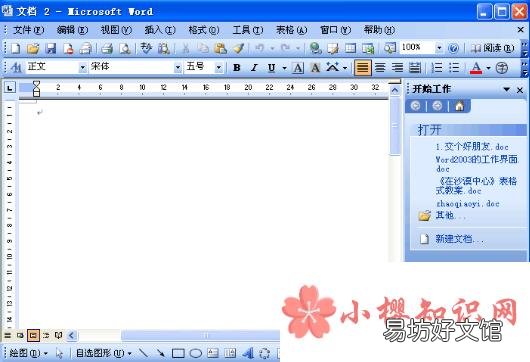Click the horizontal scrollbar left arrow
The image size is (530, 362).
click(71, 335)
